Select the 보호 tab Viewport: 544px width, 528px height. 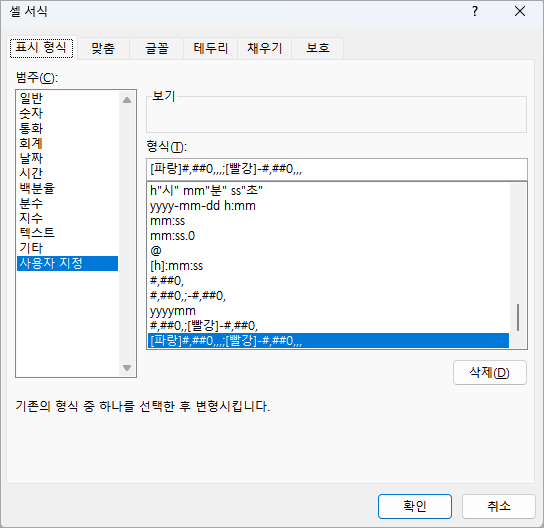pyautogui.click(x=318, y=48)
